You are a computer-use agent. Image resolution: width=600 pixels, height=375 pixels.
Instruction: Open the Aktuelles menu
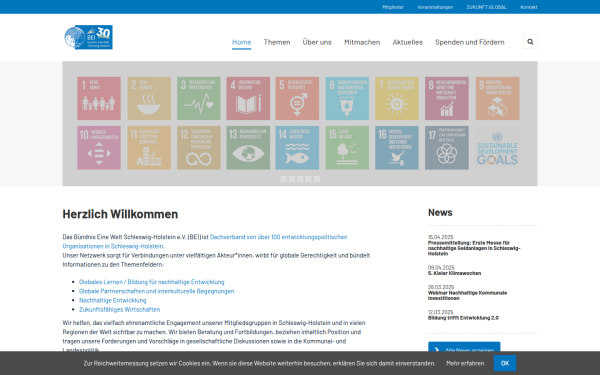(408, 42)
